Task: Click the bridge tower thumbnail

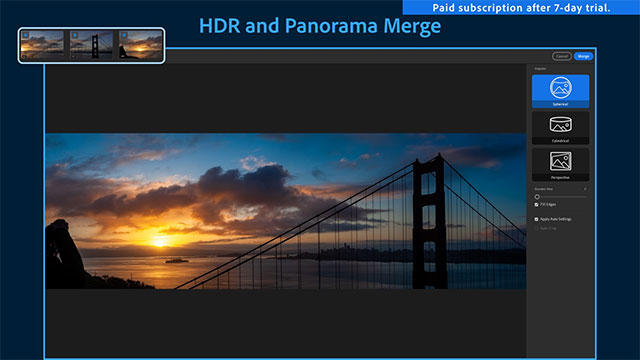Action: (91, 45)
